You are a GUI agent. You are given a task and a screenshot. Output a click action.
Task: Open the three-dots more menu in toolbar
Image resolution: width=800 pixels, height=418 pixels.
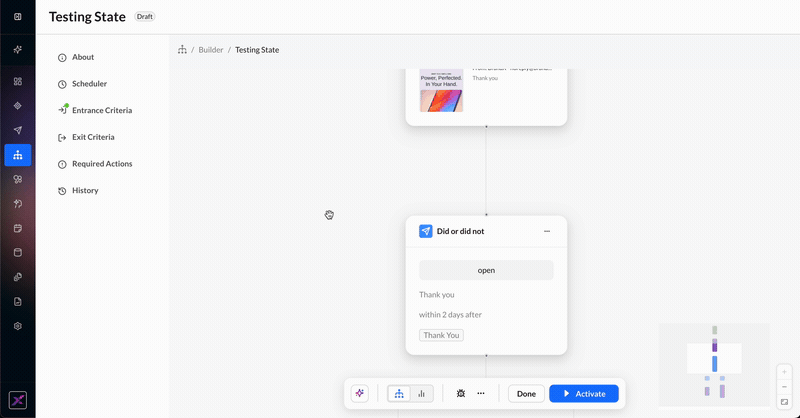[481, 394]
